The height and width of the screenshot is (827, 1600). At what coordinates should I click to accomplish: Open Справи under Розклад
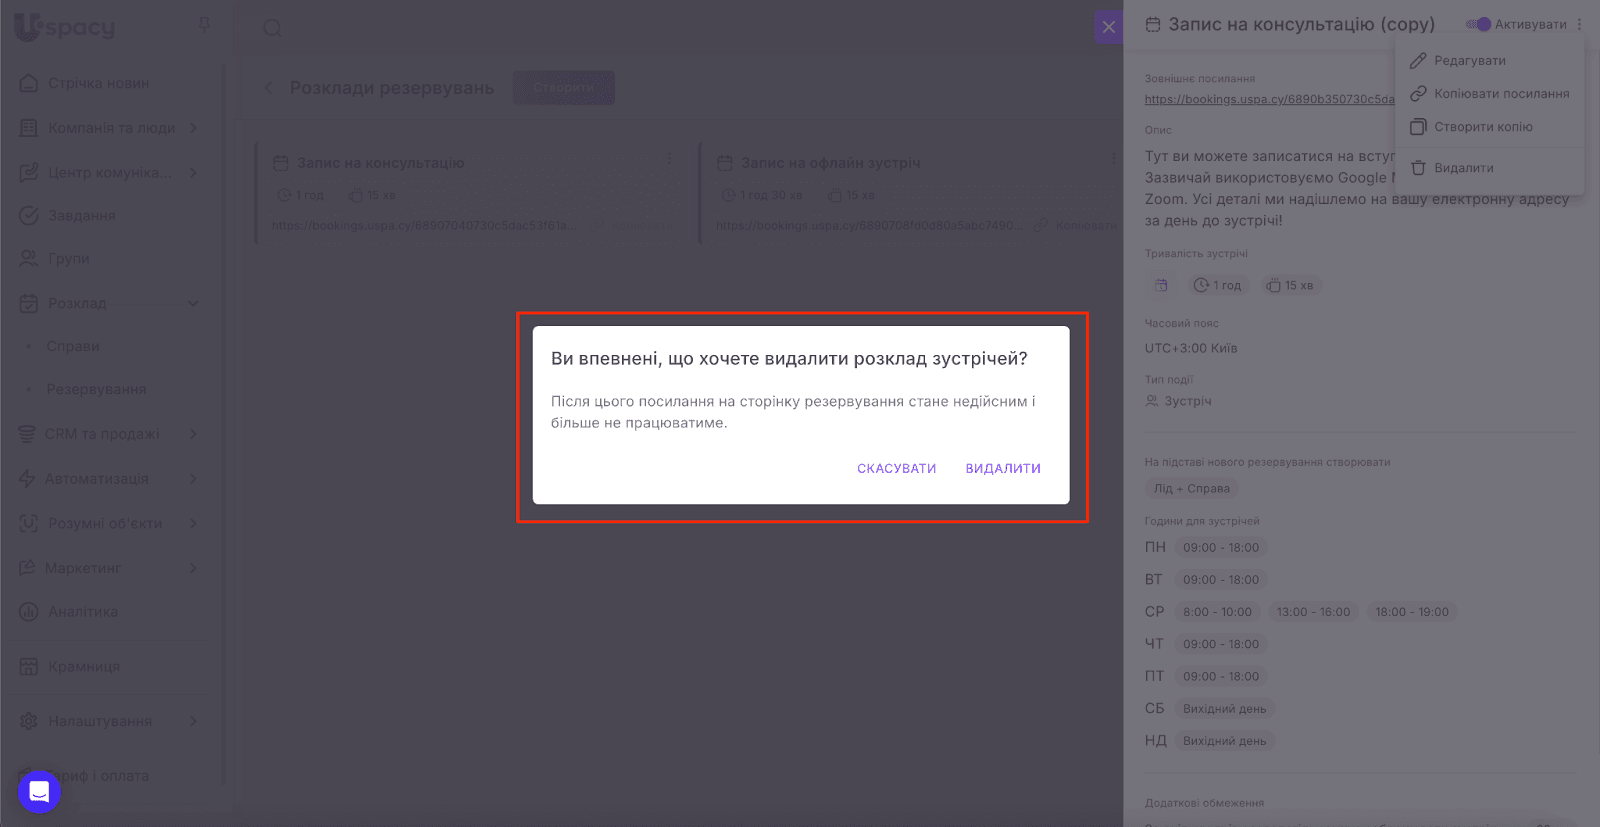click(x=73, y=346)
